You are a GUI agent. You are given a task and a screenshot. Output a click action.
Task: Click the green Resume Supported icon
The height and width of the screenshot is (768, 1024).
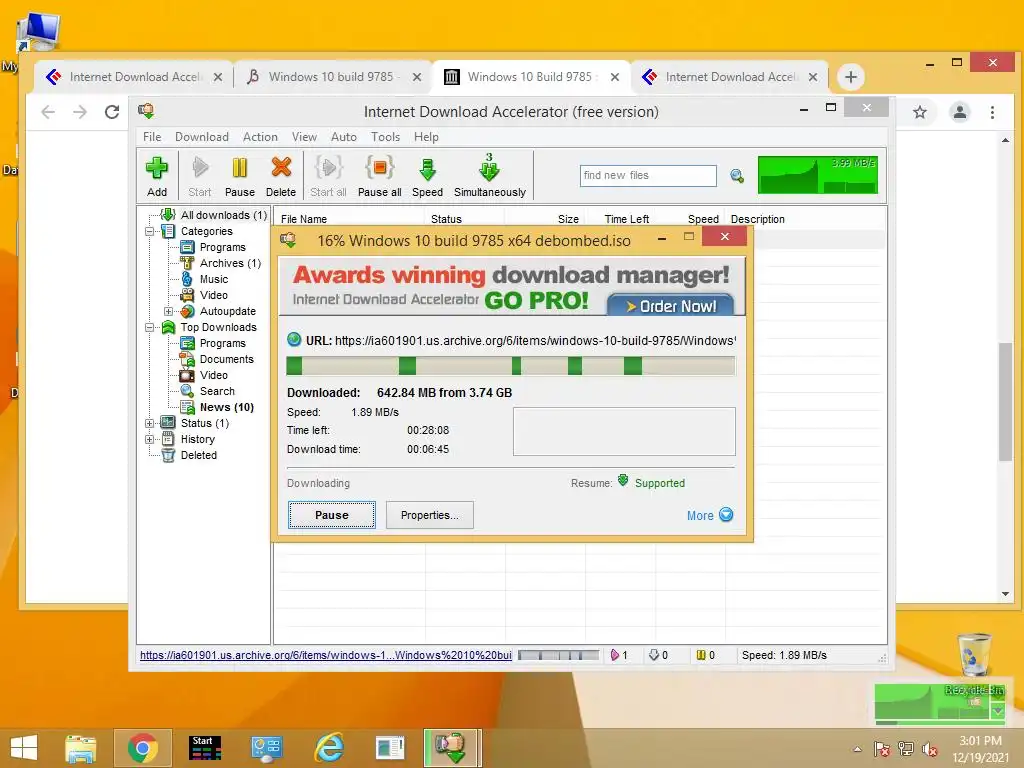[623, 481]
